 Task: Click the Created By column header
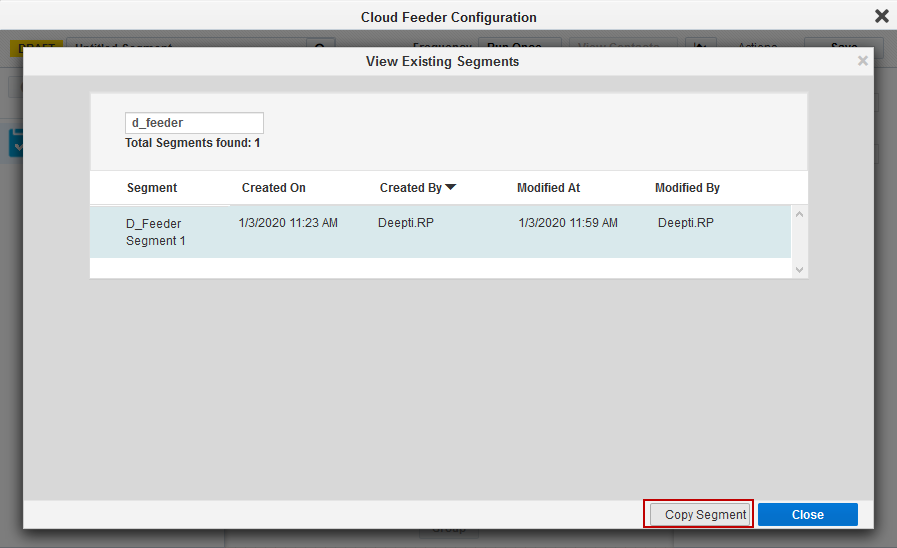click(x=410, y=188)
